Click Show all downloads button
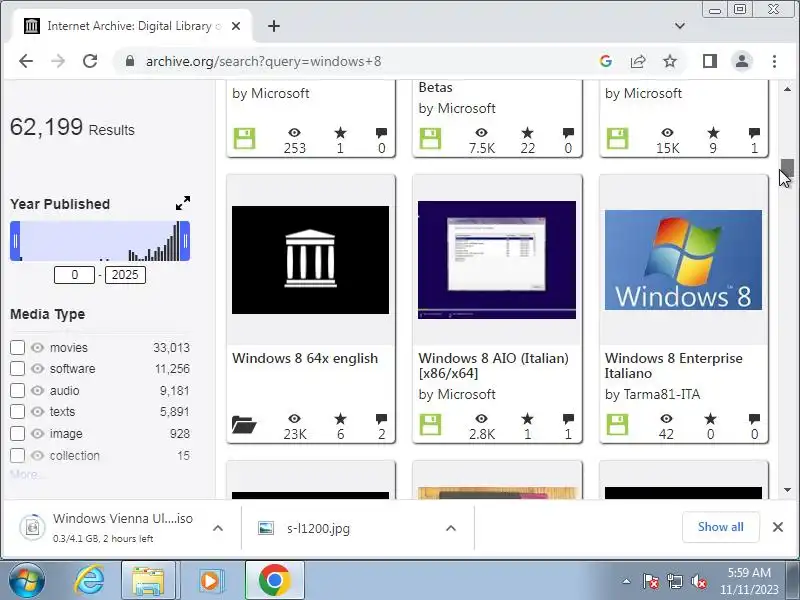Image resolution: width=800 pixels, height=600 pixels. pos(720,527)
